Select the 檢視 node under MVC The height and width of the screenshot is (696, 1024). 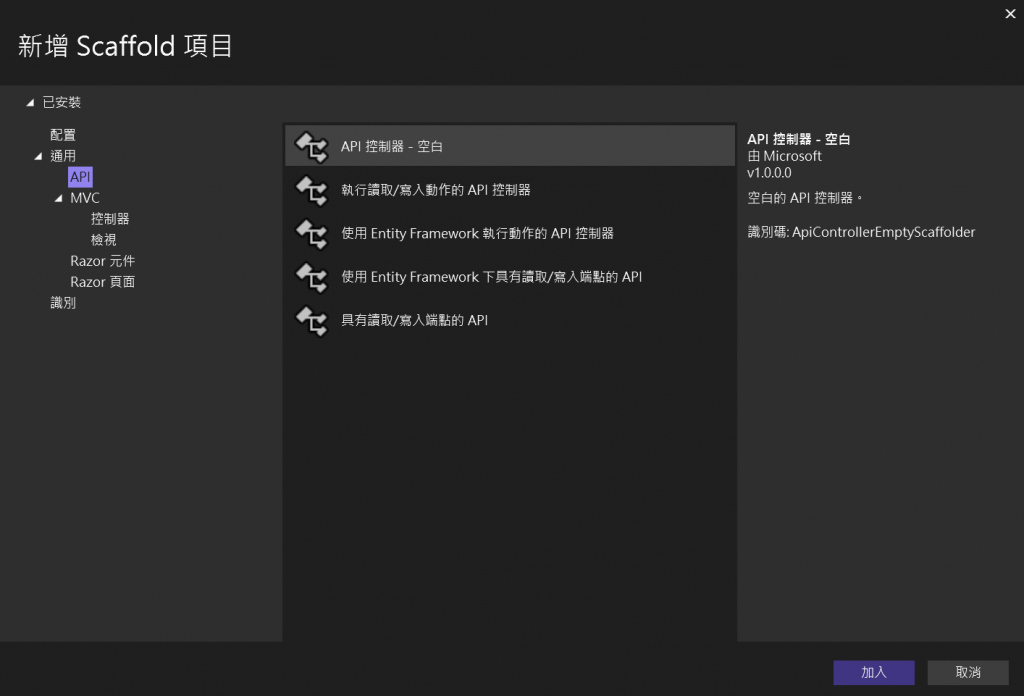(x=103, y=240)
